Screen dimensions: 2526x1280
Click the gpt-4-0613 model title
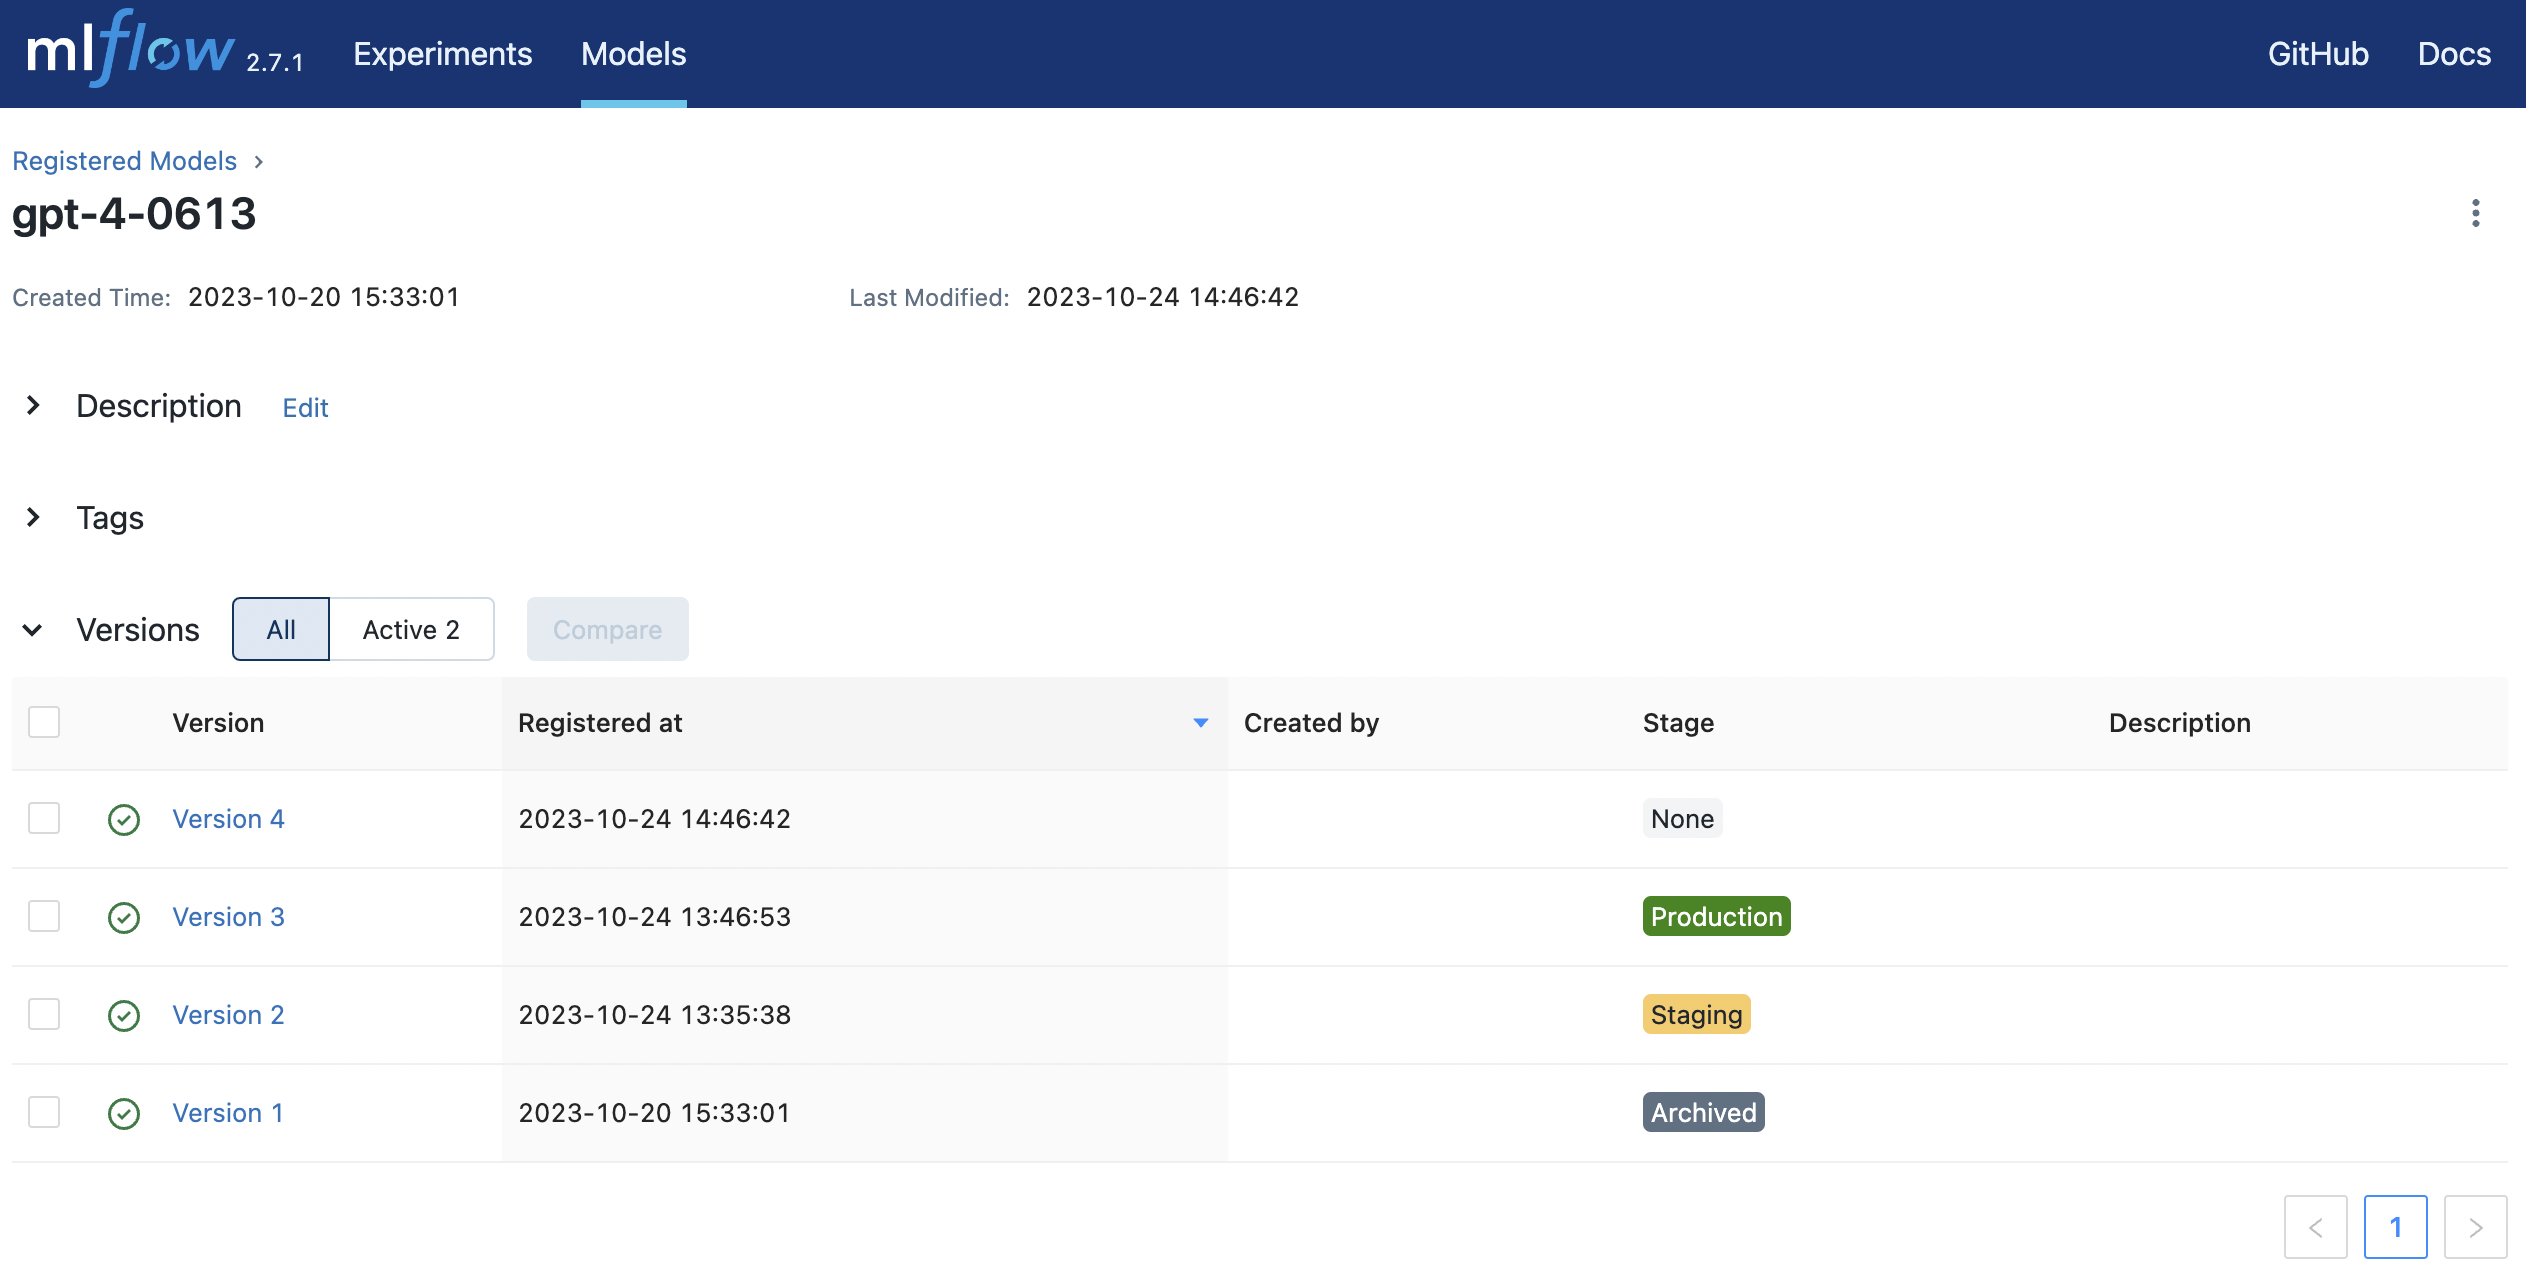[x=134, y=215]
